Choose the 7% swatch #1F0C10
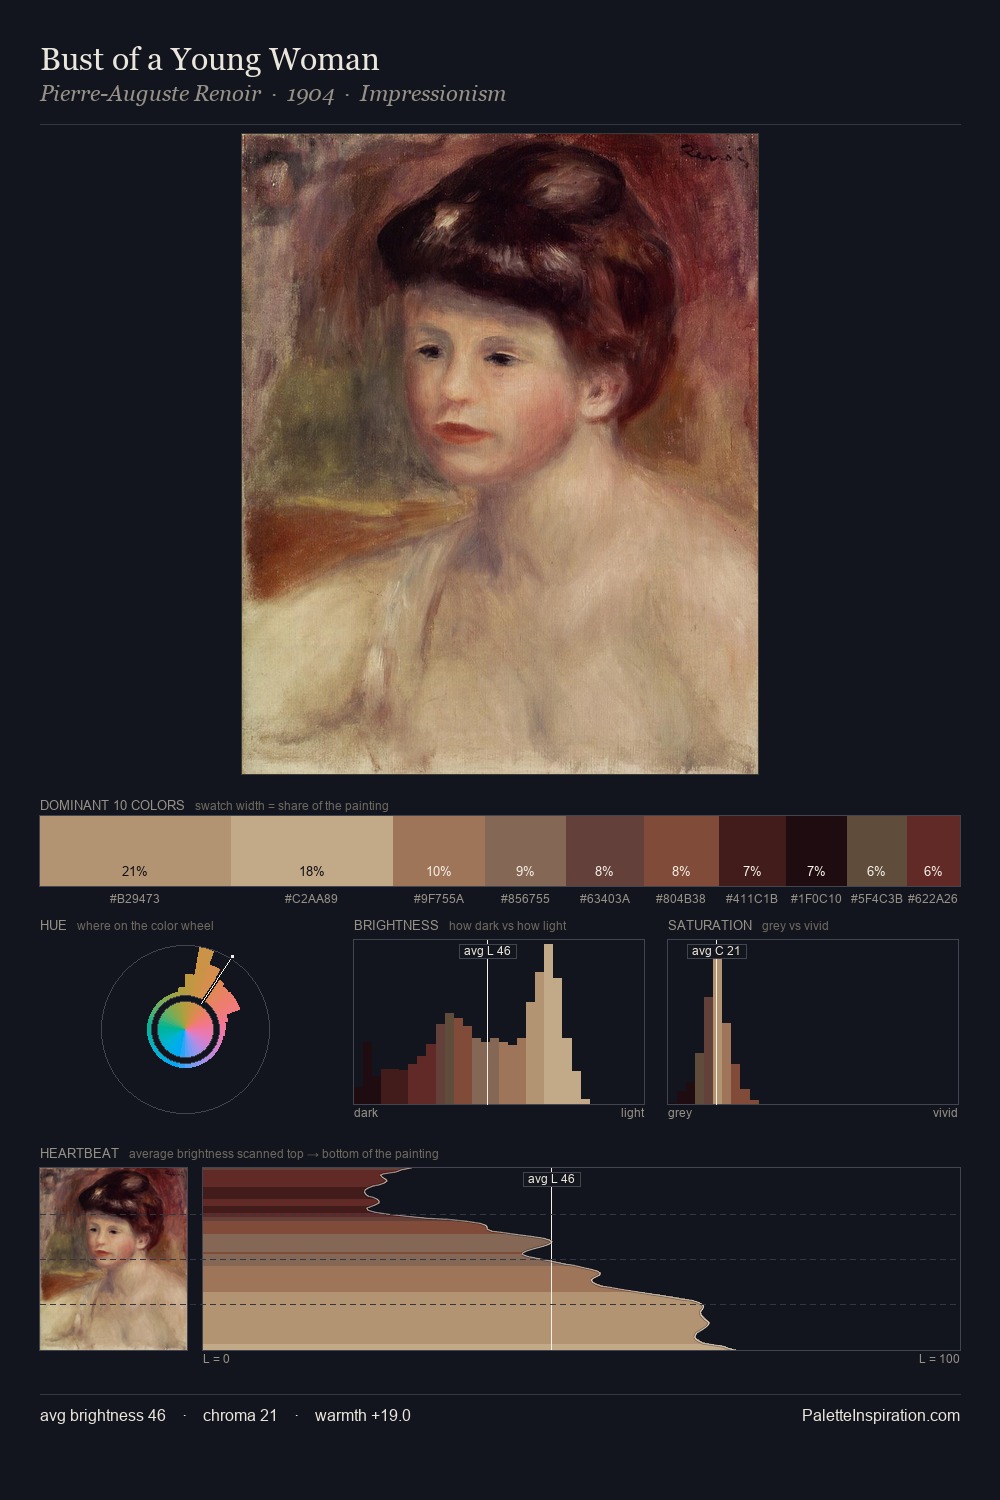 (816, 851)
